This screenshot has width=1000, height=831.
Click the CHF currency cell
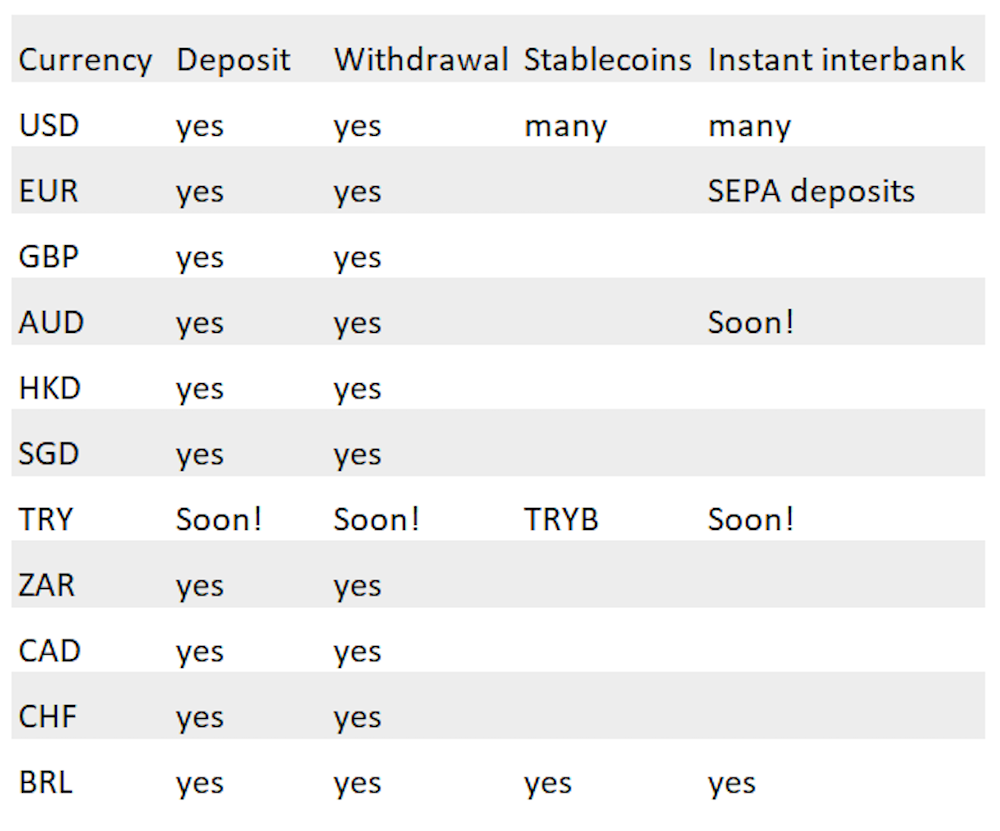tap(48, 717)
